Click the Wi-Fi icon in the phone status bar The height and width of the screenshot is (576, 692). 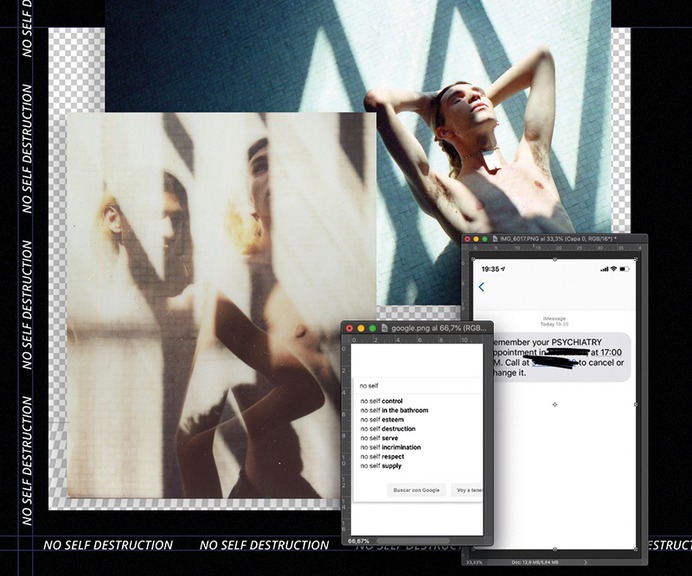[x=613, y=269]
